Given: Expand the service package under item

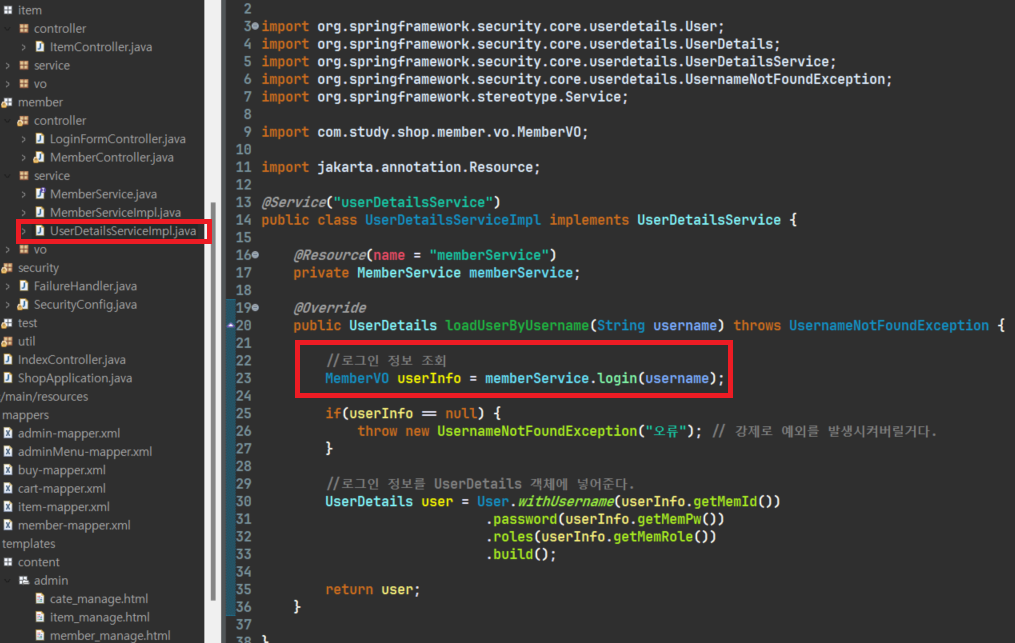Looking at the screenshot, I should coord(7,65).
